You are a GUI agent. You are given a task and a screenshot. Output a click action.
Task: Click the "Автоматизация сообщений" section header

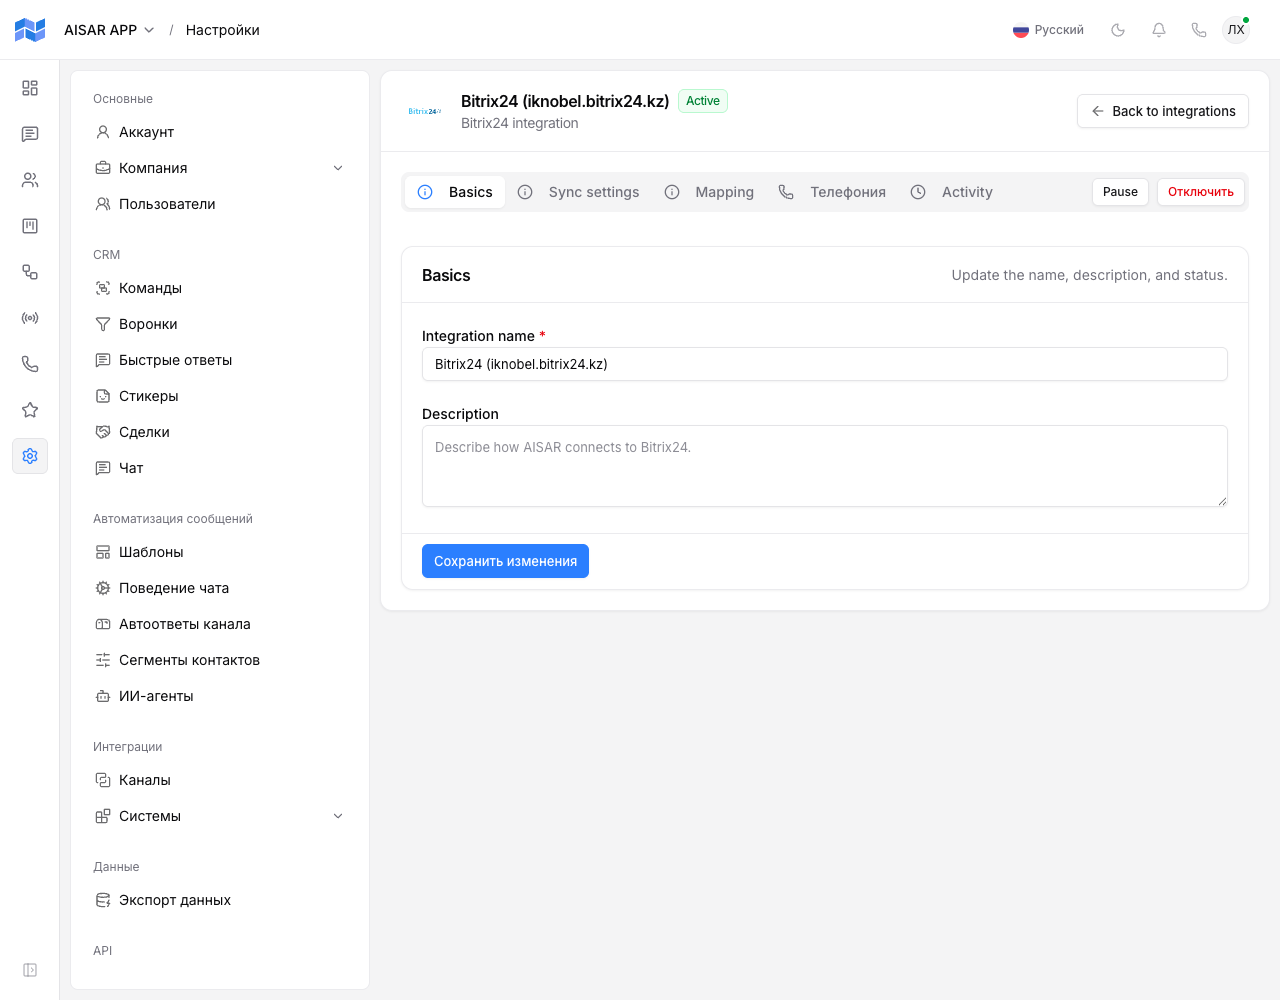(173, 519)
